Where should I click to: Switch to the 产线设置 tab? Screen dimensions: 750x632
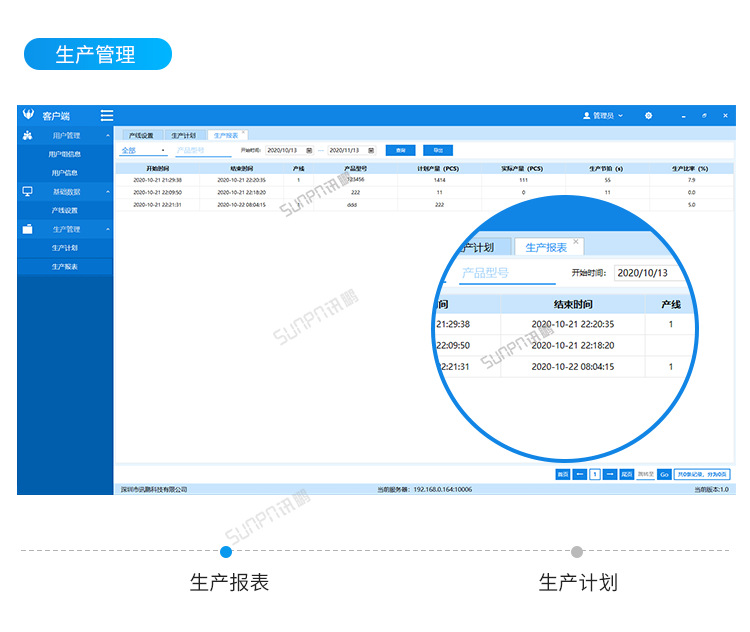141,135
